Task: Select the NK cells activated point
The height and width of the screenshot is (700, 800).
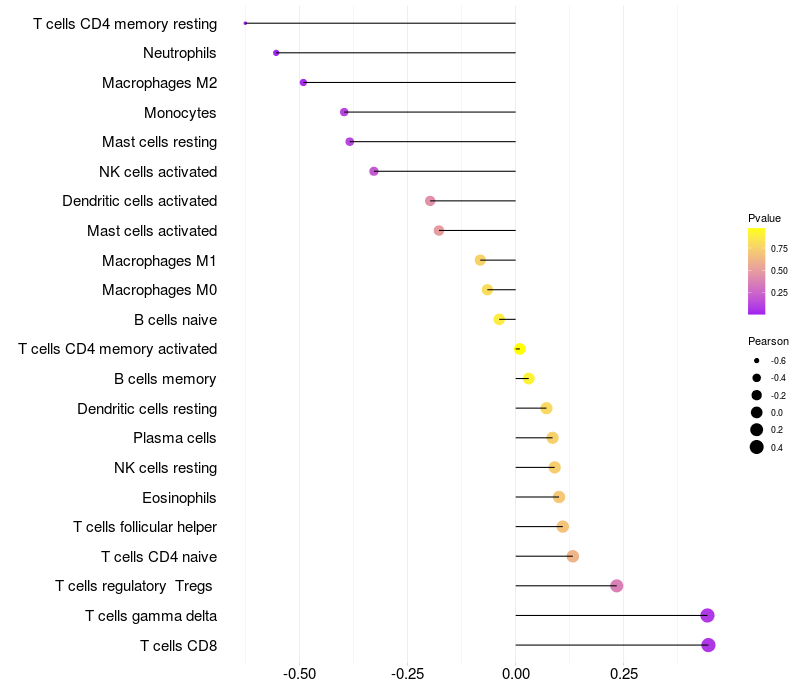Action: click(x=374, y=171)
